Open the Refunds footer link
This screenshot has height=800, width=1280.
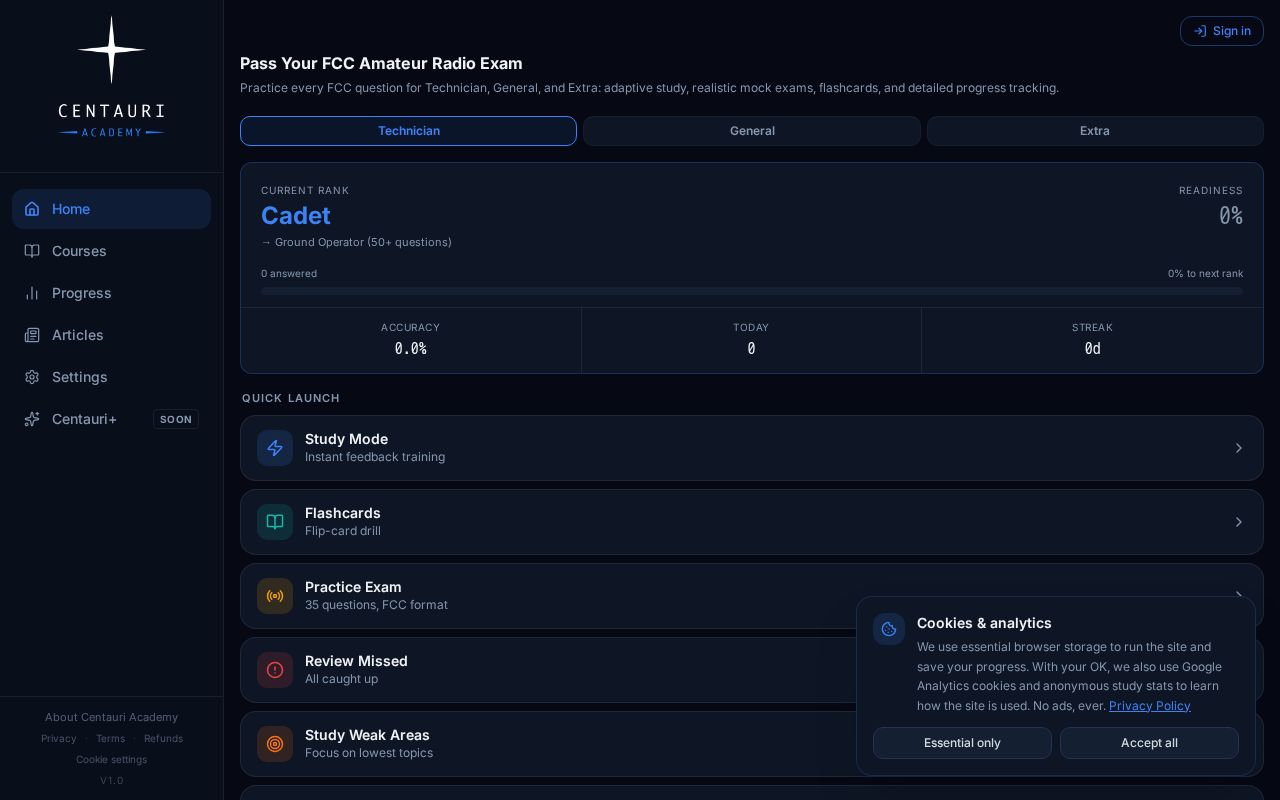tap(163, 738)
